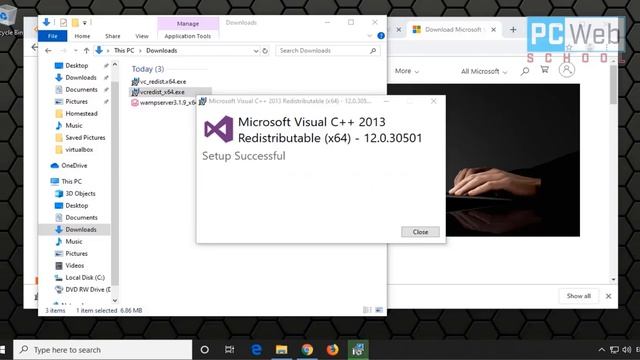This screenshot has width=640, height=360.
Task: Expand the ribbon chevron
Action: (369, 36)
